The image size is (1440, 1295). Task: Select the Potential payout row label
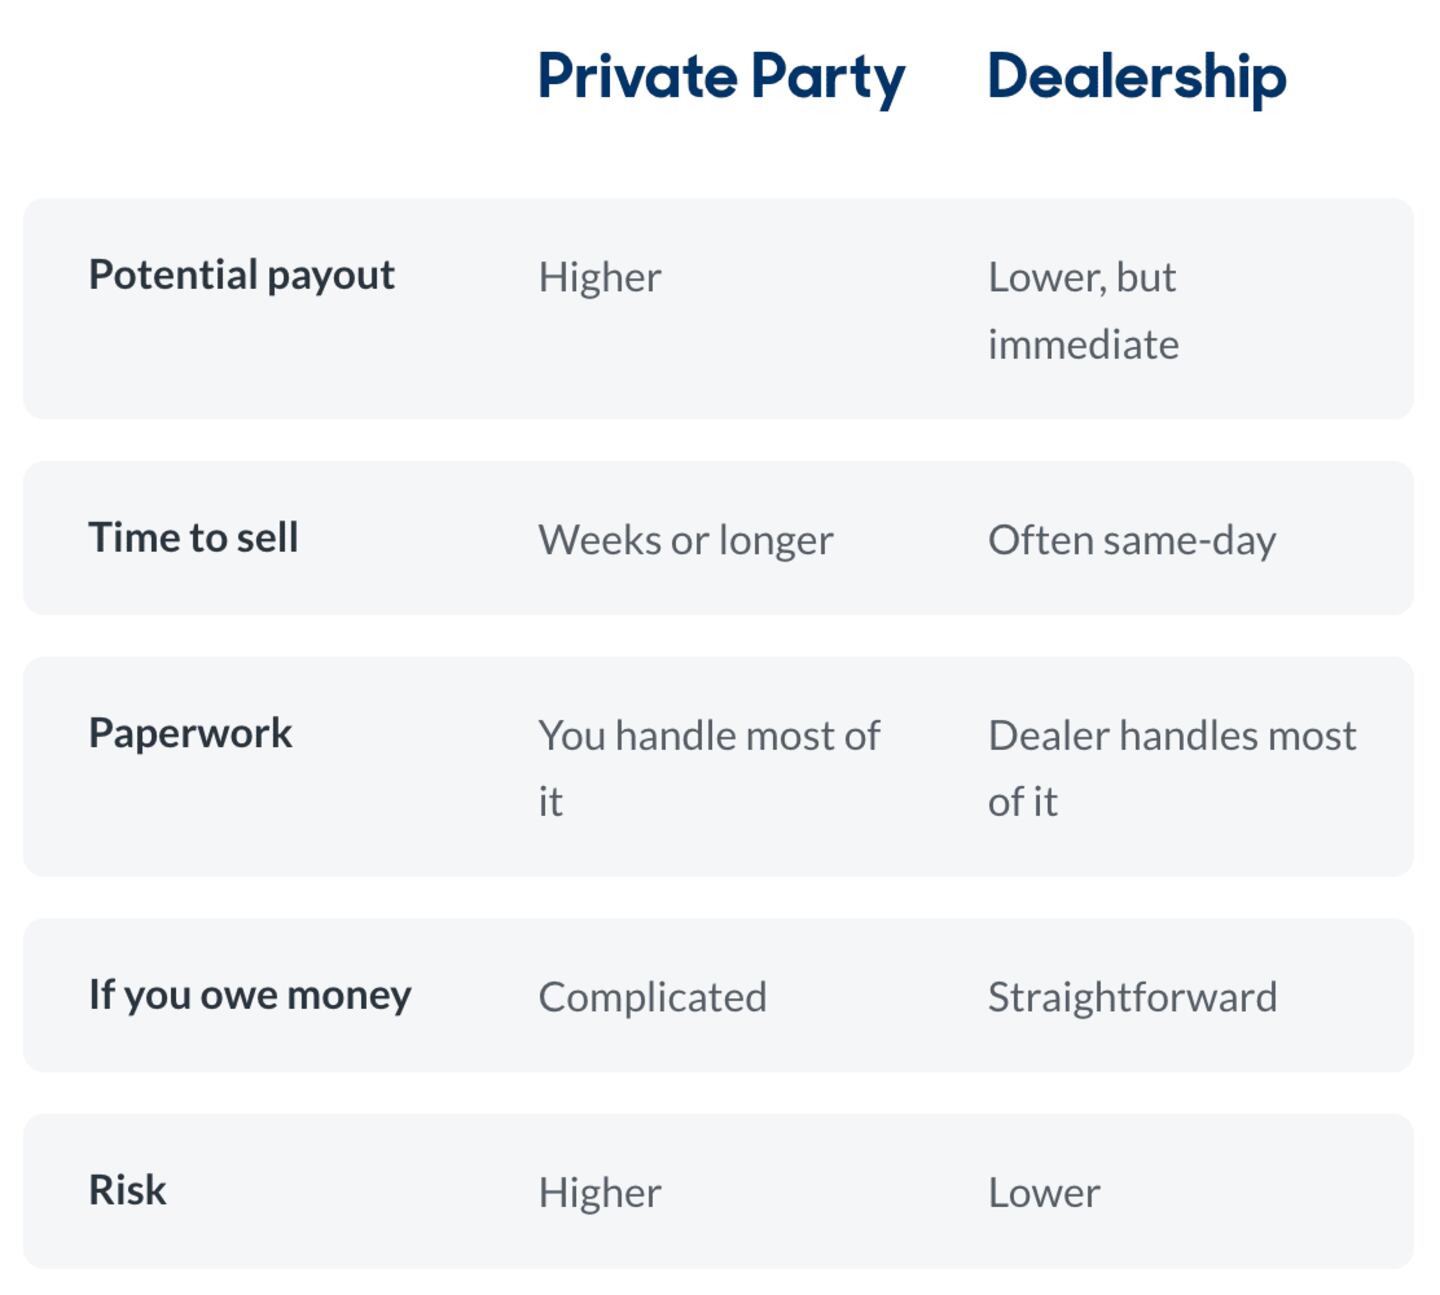(242, 275)
